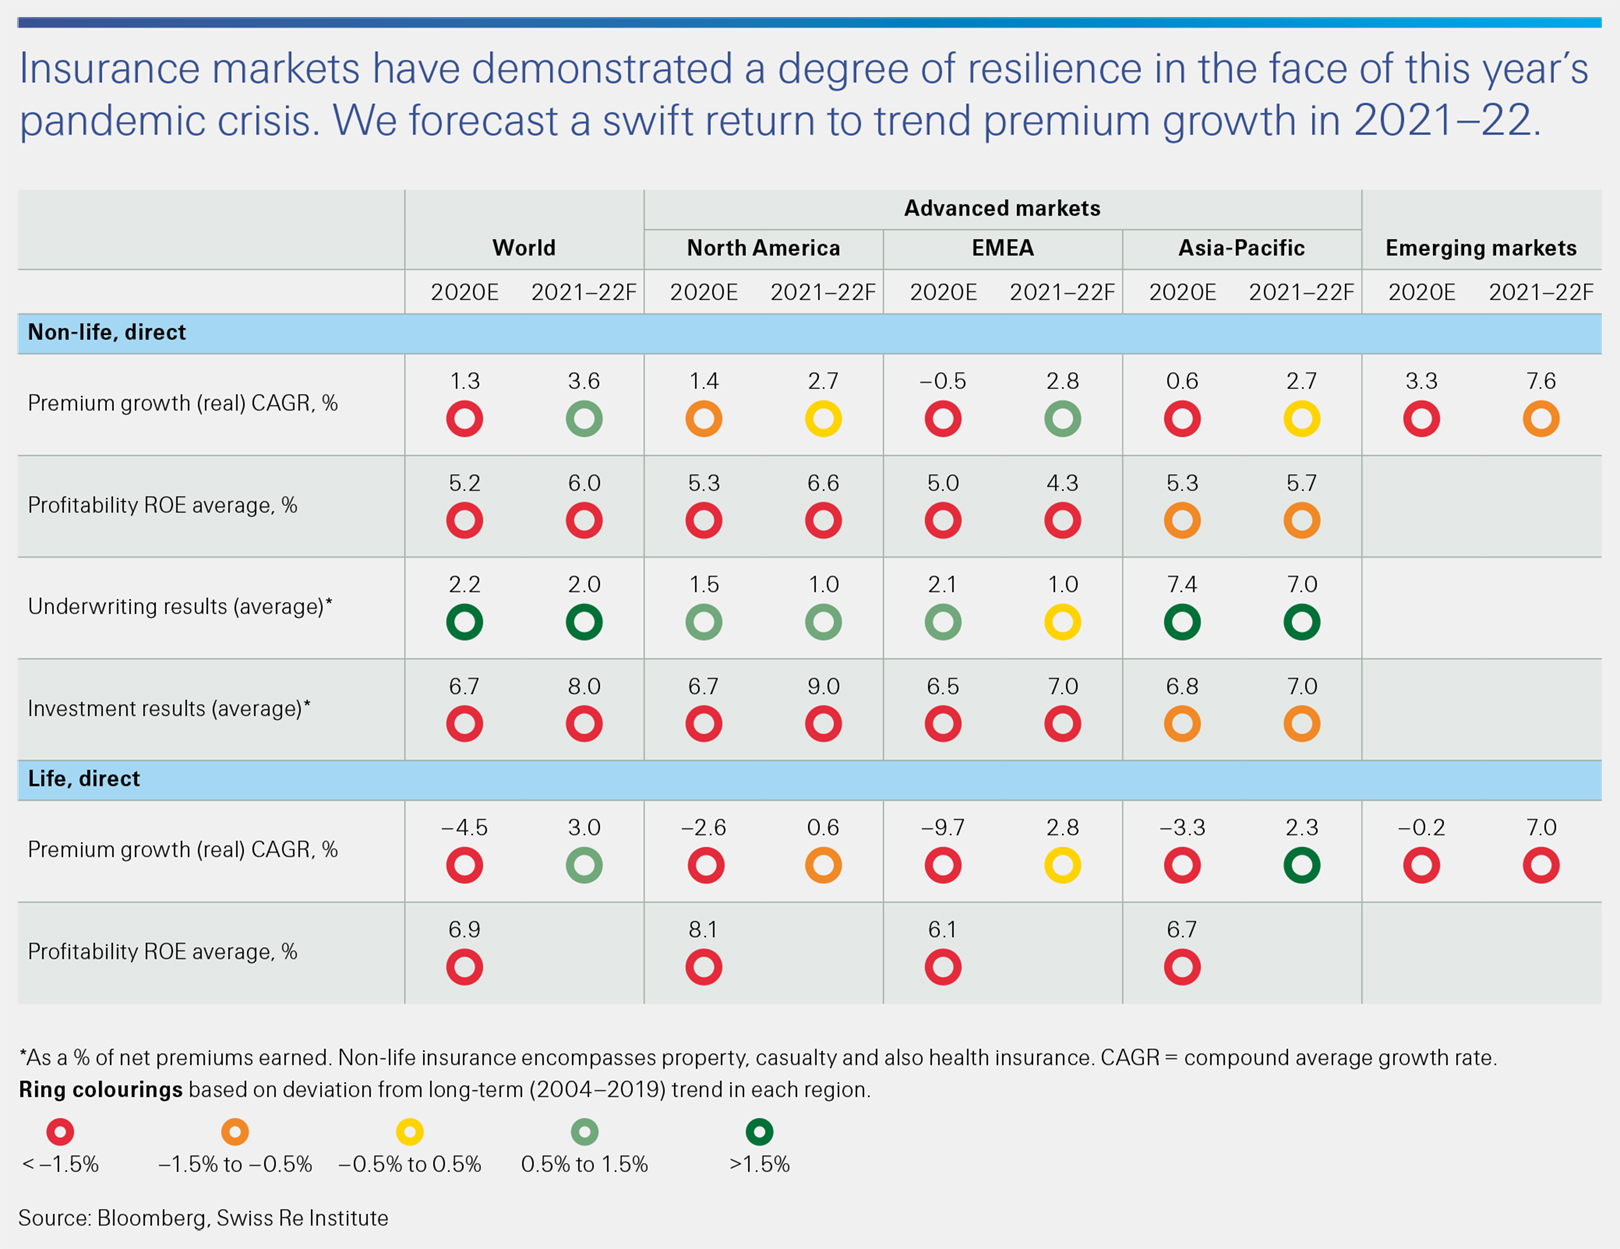Viewport: 1620px width, 1249px height.
Task: Select the Emerging markets column header
Action: point(1480,248)
